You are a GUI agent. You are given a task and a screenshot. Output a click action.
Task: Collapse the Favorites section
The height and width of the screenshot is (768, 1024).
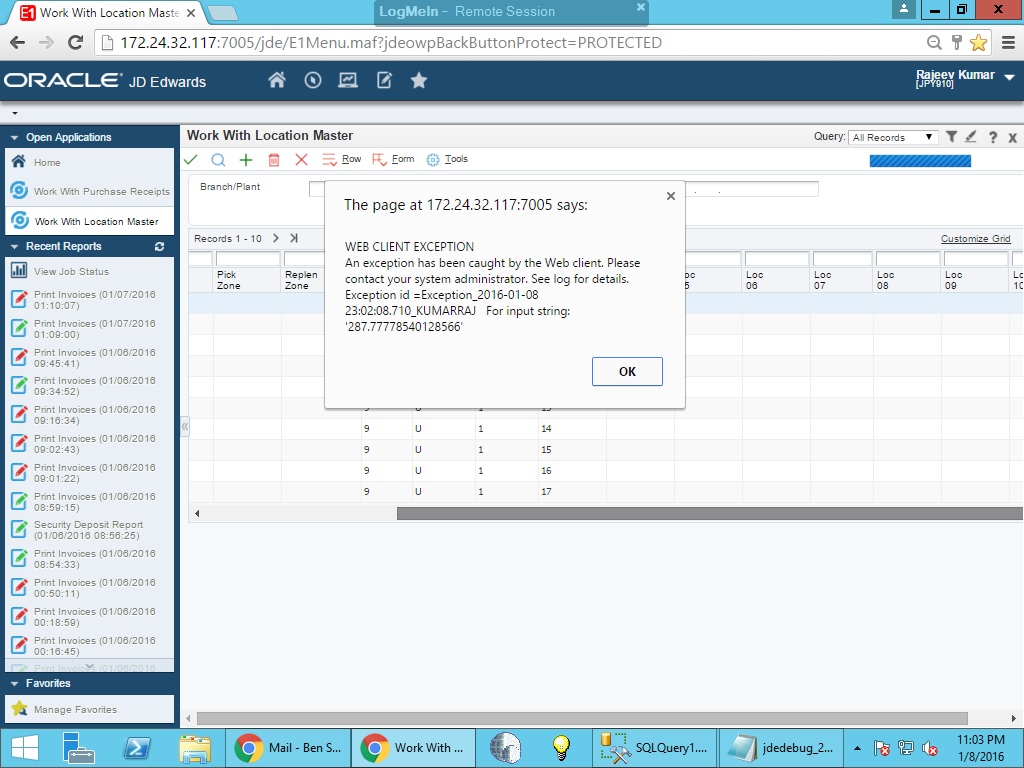pos(14,684)
